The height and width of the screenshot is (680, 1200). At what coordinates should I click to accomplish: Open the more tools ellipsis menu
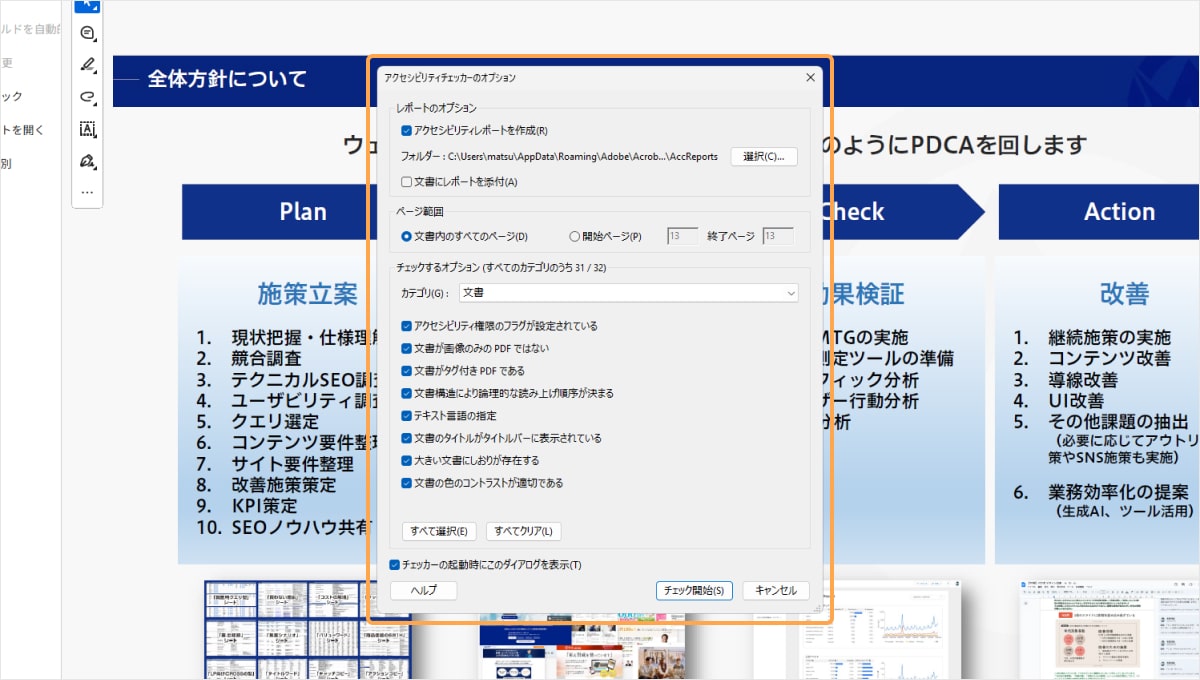click(x=87, y=192)
